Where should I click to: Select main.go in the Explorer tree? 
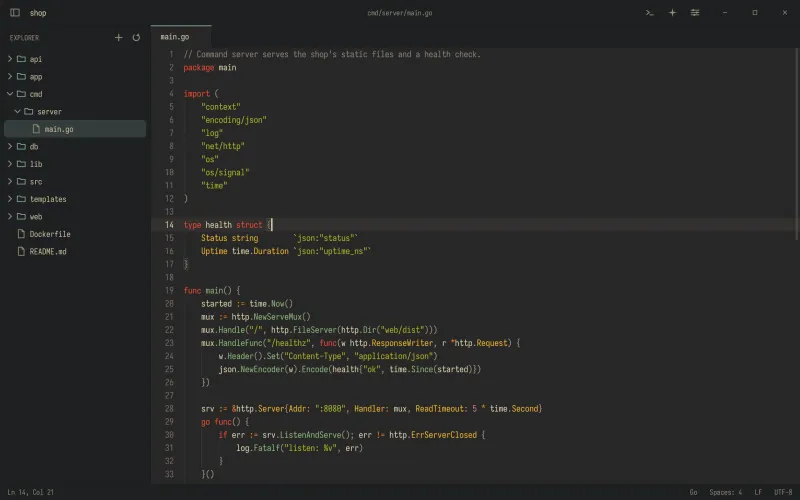pyautogui.click(x=75, y=129)
